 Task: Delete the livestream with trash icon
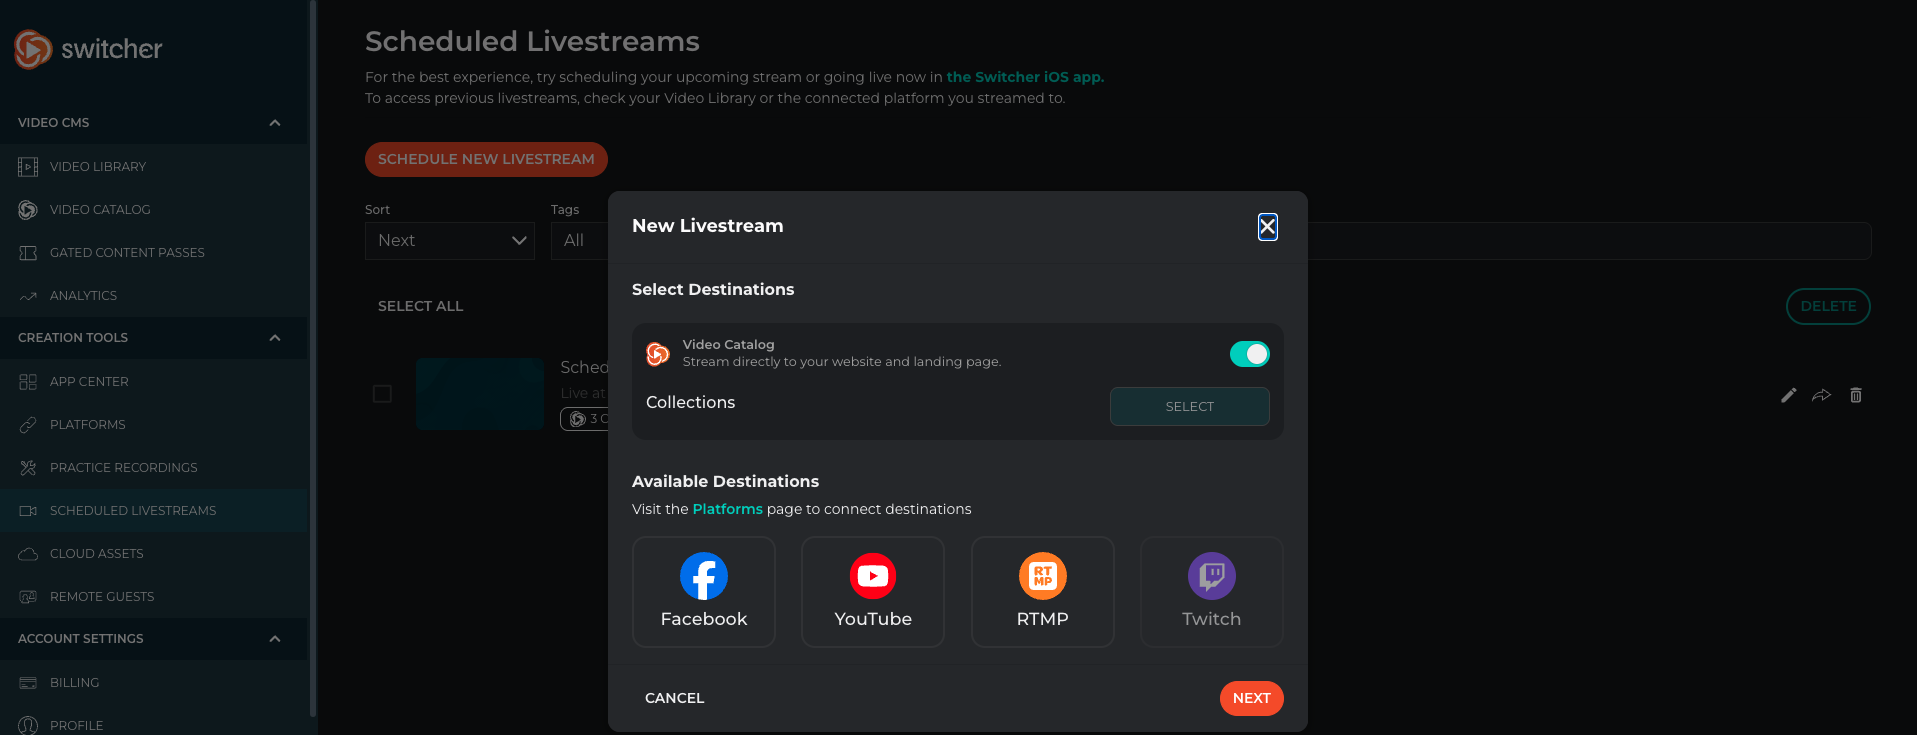pos(1856,395)
